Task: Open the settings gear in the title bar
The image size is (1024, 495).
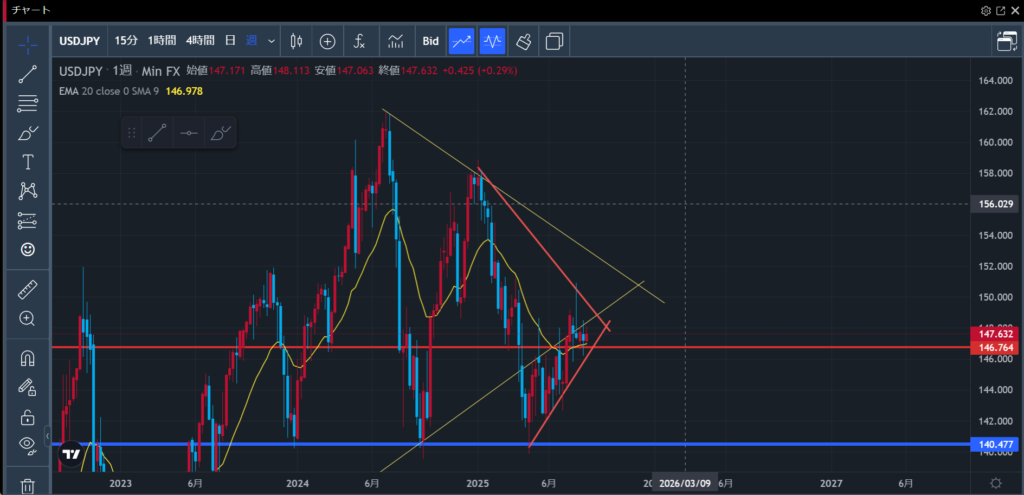Action: (986, 10)
